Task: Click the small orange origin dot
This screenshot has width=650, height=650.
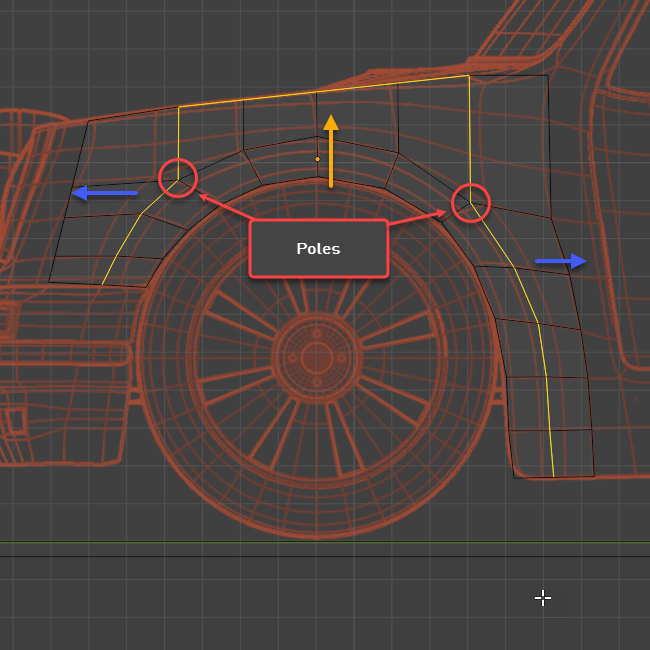Action: 318,159
